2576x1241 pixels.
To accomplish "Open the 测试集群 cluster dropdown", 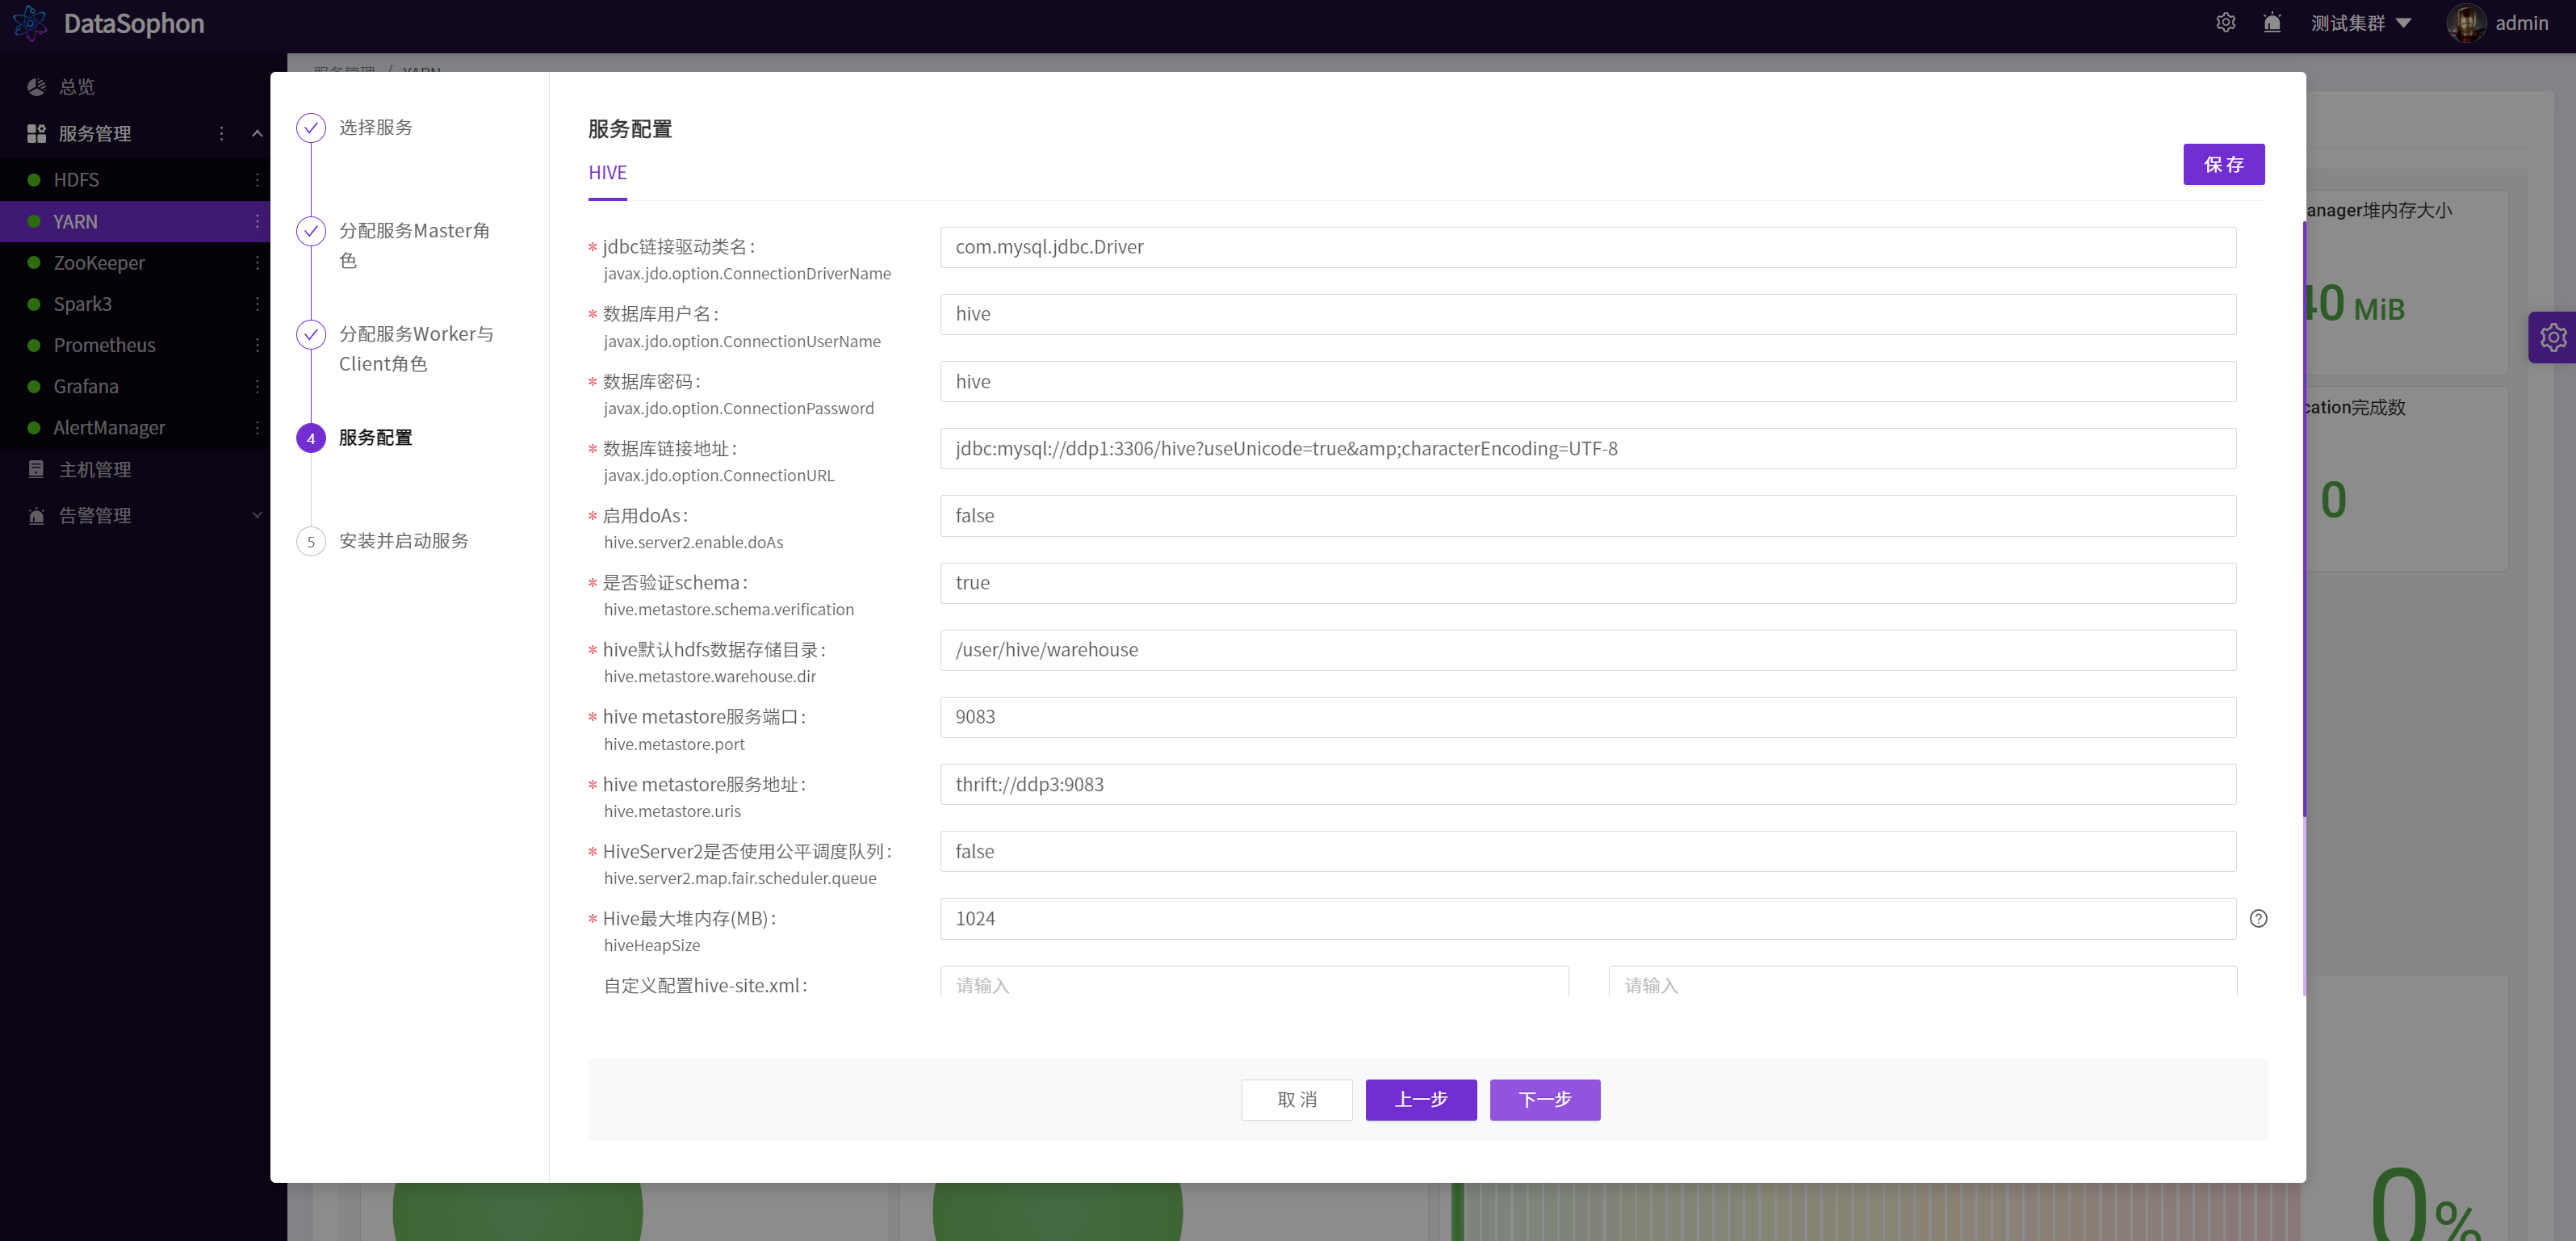I will [2361, 22].
